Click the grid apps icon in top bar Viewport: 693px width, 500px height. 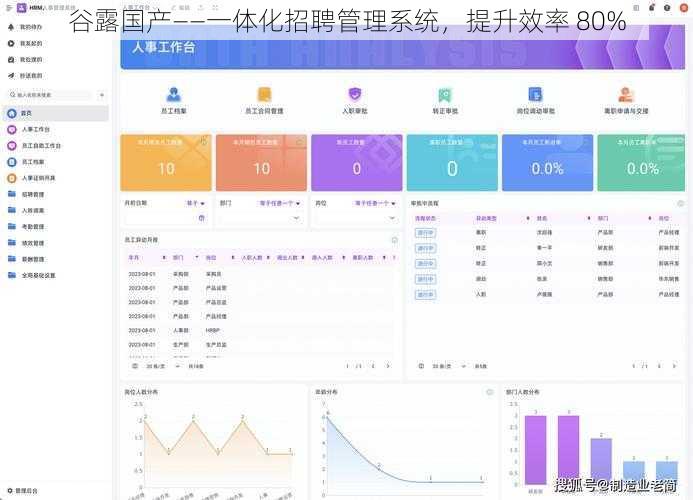636,8
